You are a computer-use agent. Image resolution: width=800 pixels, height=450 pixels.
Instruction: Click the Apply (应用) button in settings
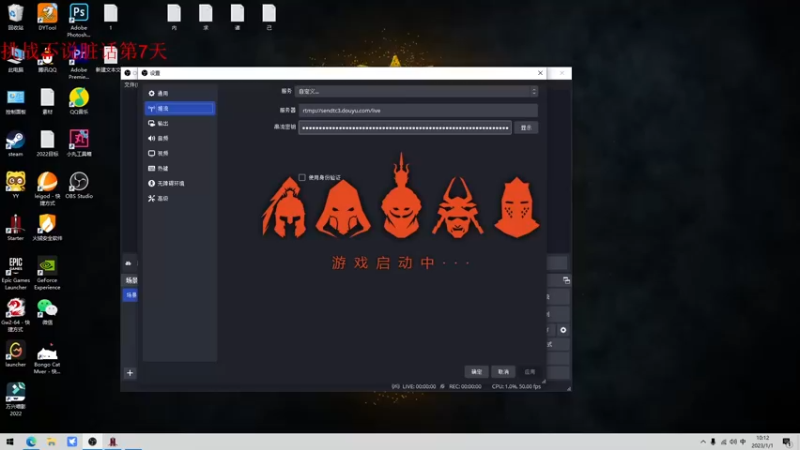click(530, 372)
